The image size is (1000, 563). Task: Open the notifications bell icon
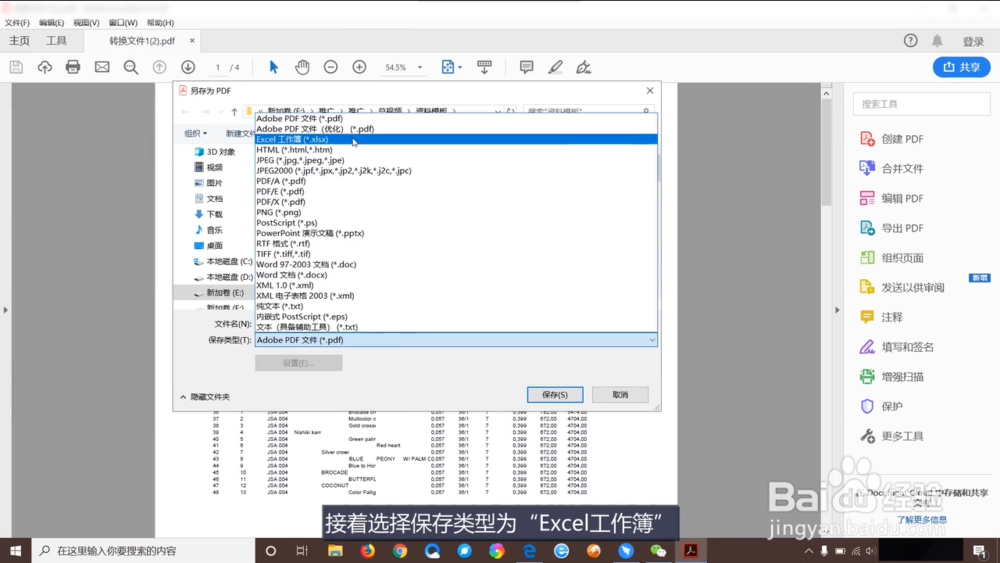937,41
